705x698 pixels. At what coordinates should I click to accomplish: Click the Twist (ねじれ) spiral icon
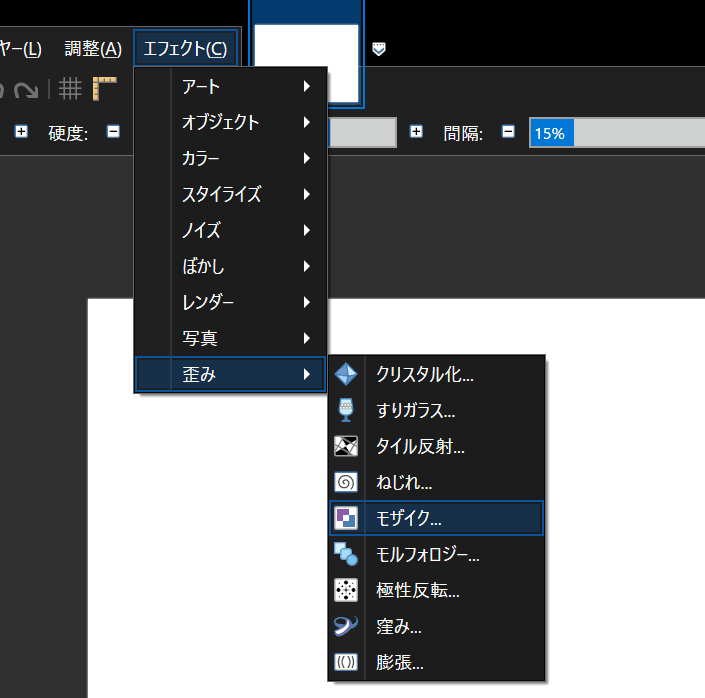[346, 482]
